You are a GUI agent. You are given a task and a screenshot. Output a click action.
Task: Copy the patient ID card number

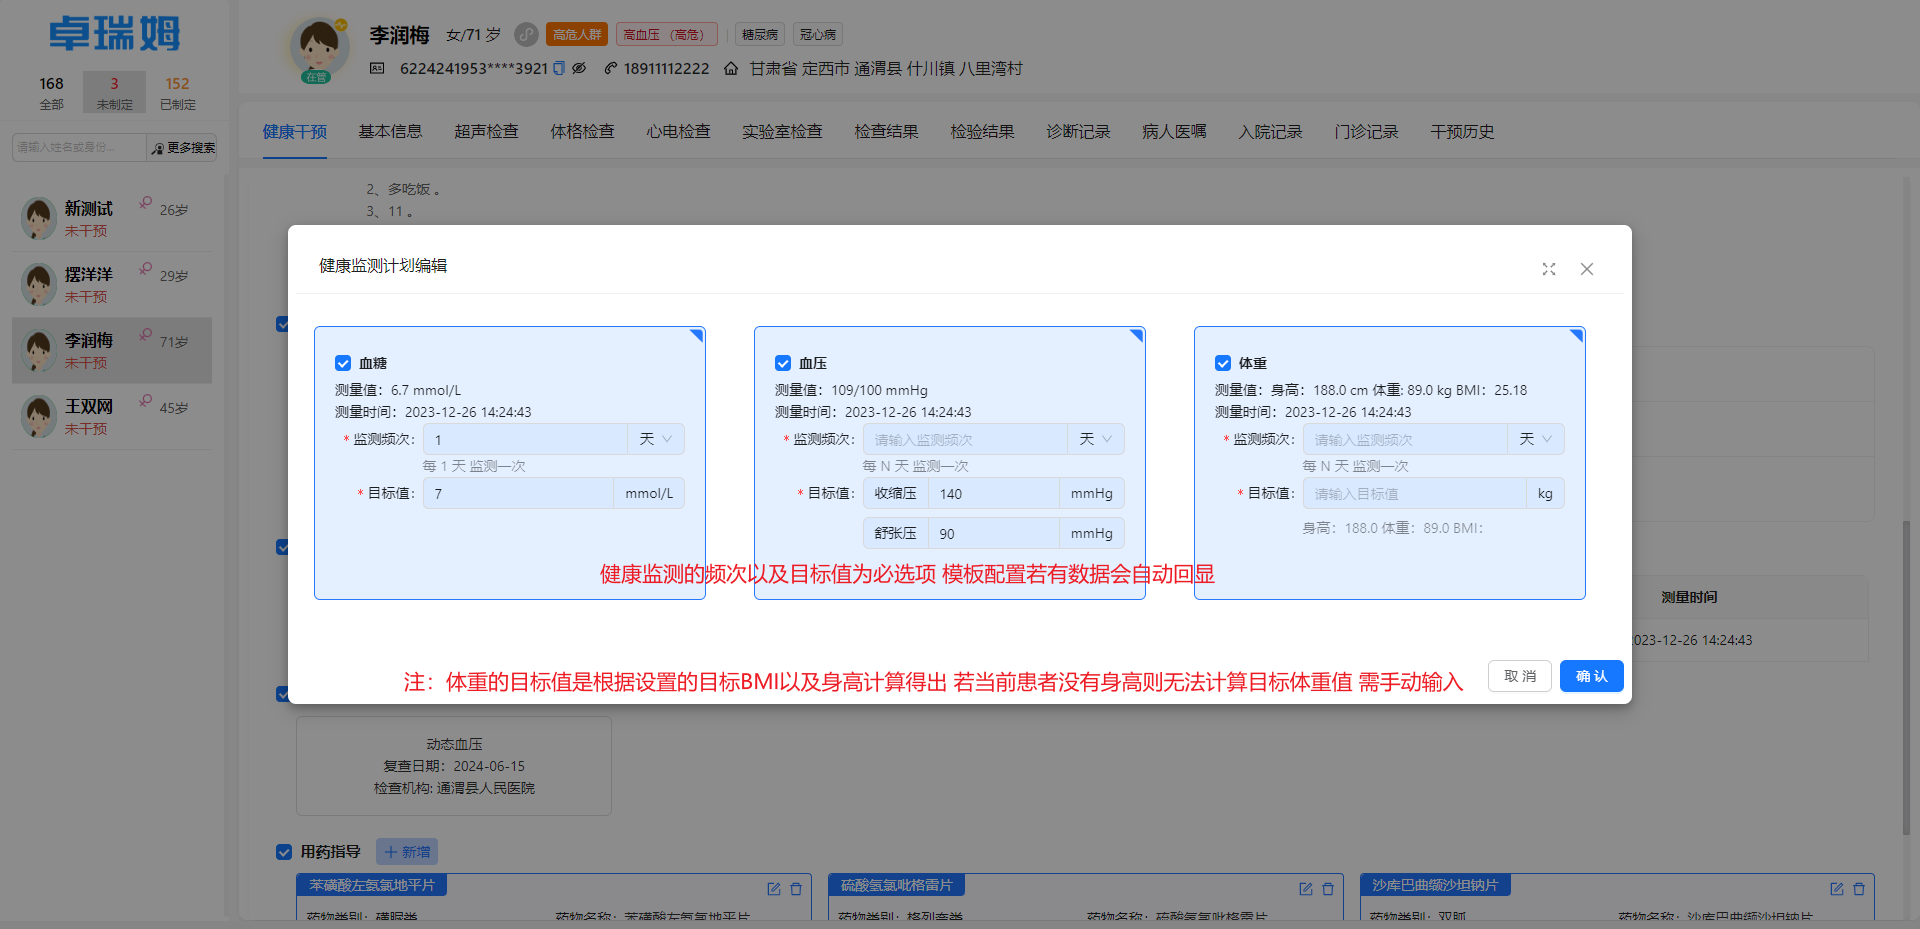559,68
